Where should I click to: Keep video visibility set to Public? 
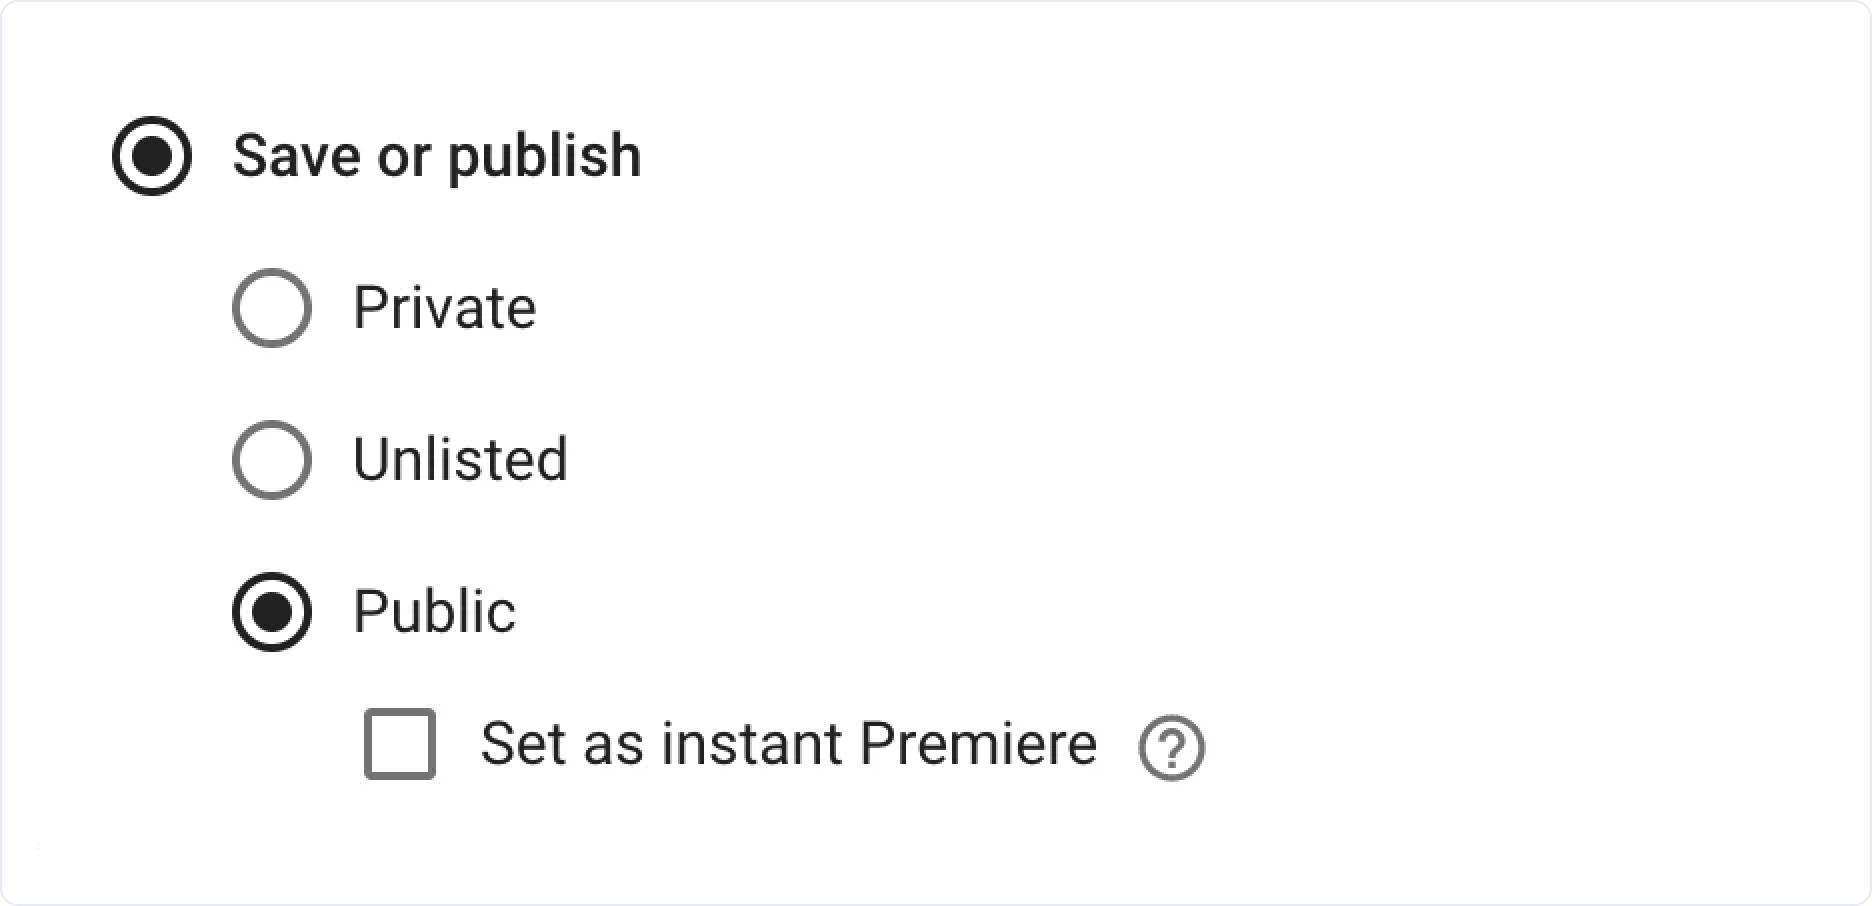[x=272, y=612]
